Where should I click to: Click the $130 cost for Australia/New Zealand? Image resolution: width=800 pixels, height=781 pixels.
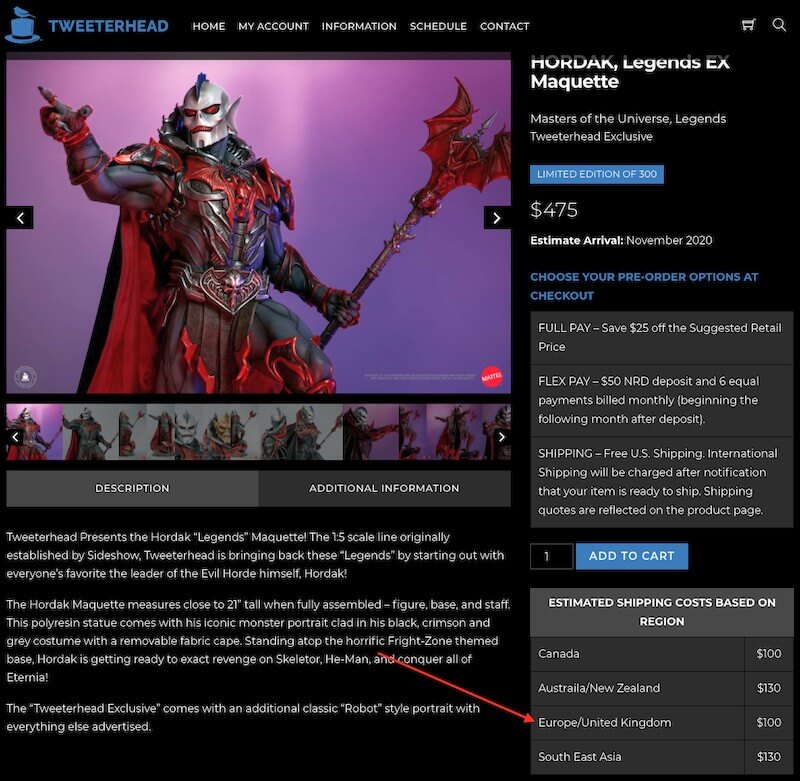click(769, 688)
